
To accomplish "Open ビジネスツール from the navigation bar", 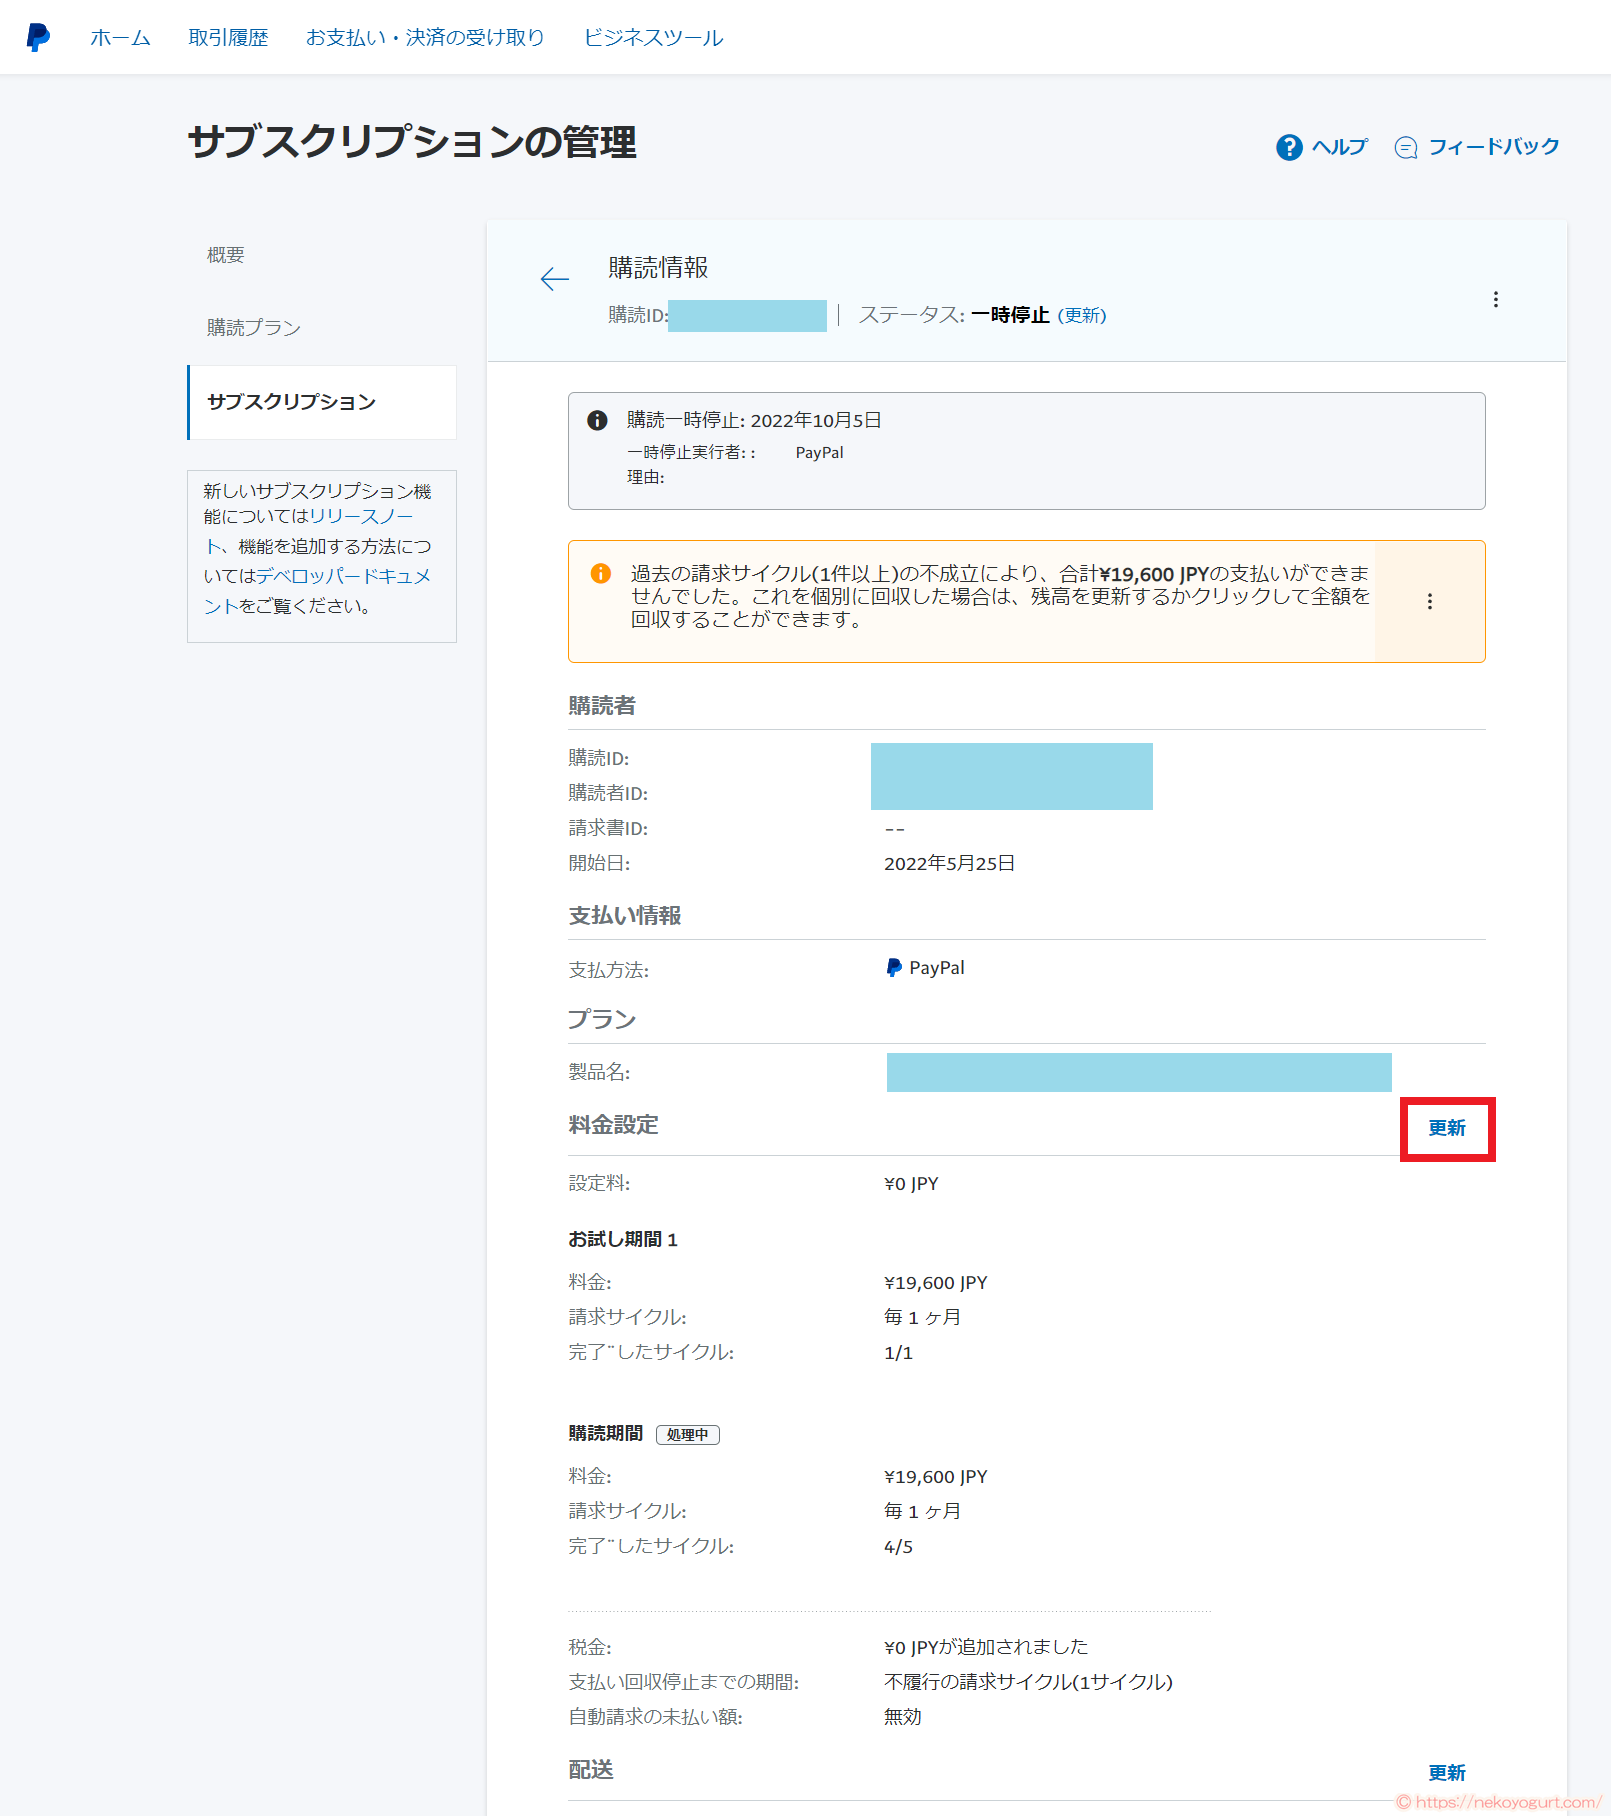I will 652,38.
